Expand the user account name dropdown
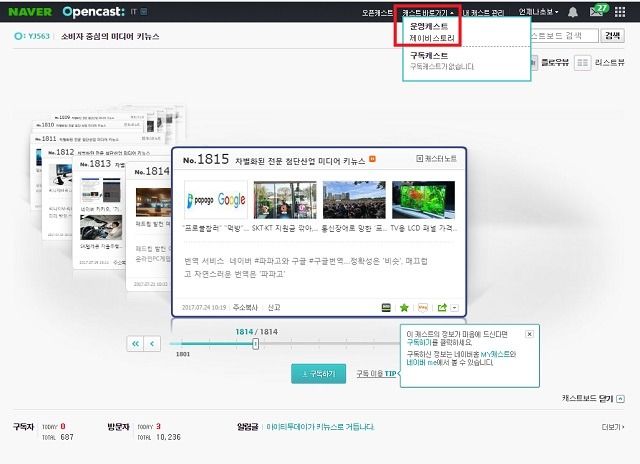The image size is (640, 464). [538, 12]
